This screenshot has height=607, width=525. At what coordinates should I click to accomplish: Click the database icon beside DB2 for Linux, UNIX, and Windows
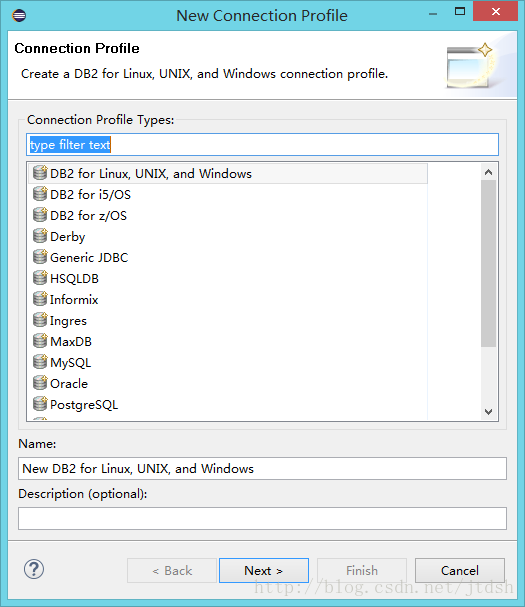(x=40, y=173)
